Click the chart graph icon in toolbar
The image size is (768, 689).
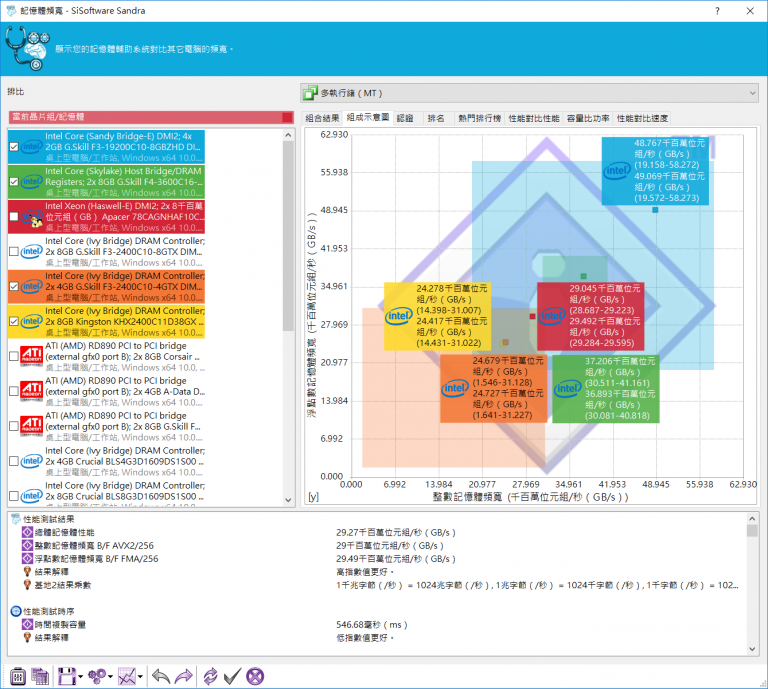click(127, 677)
